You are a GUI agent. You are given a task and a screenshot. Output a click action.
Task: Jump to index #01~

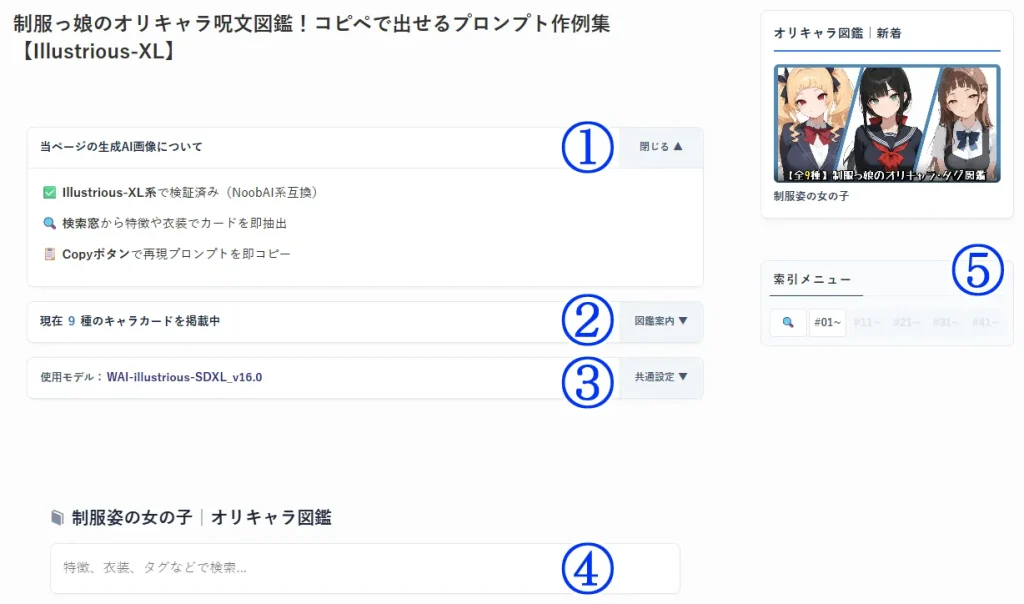827,323
